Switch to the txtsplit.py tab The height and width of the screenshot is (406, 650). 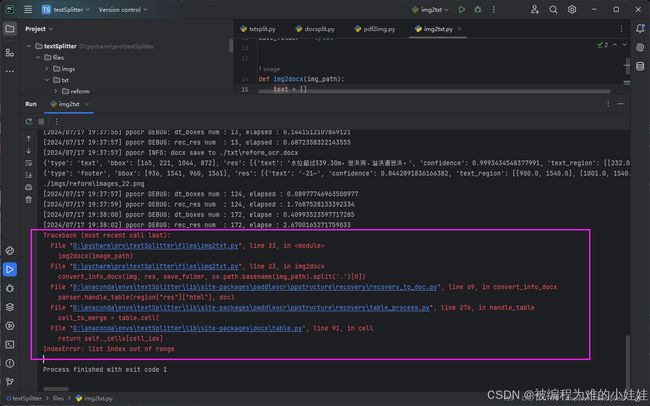tap(258, 29)
